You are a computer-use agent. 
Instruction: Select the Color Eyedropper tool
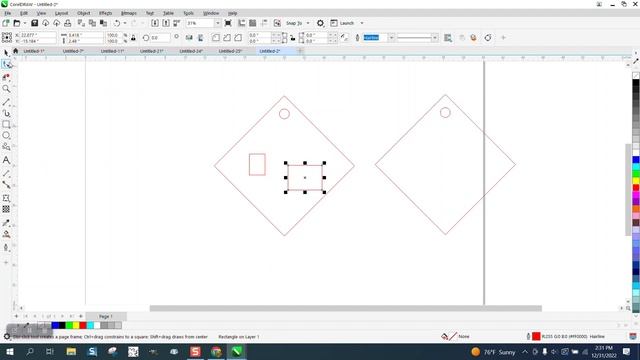6,223
